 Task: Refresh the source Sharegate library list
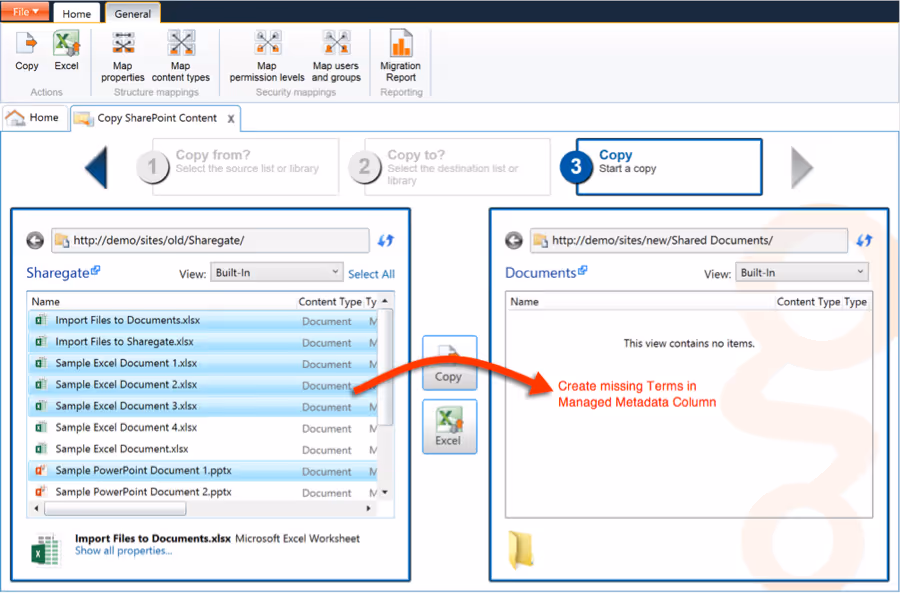pos(386,241)
